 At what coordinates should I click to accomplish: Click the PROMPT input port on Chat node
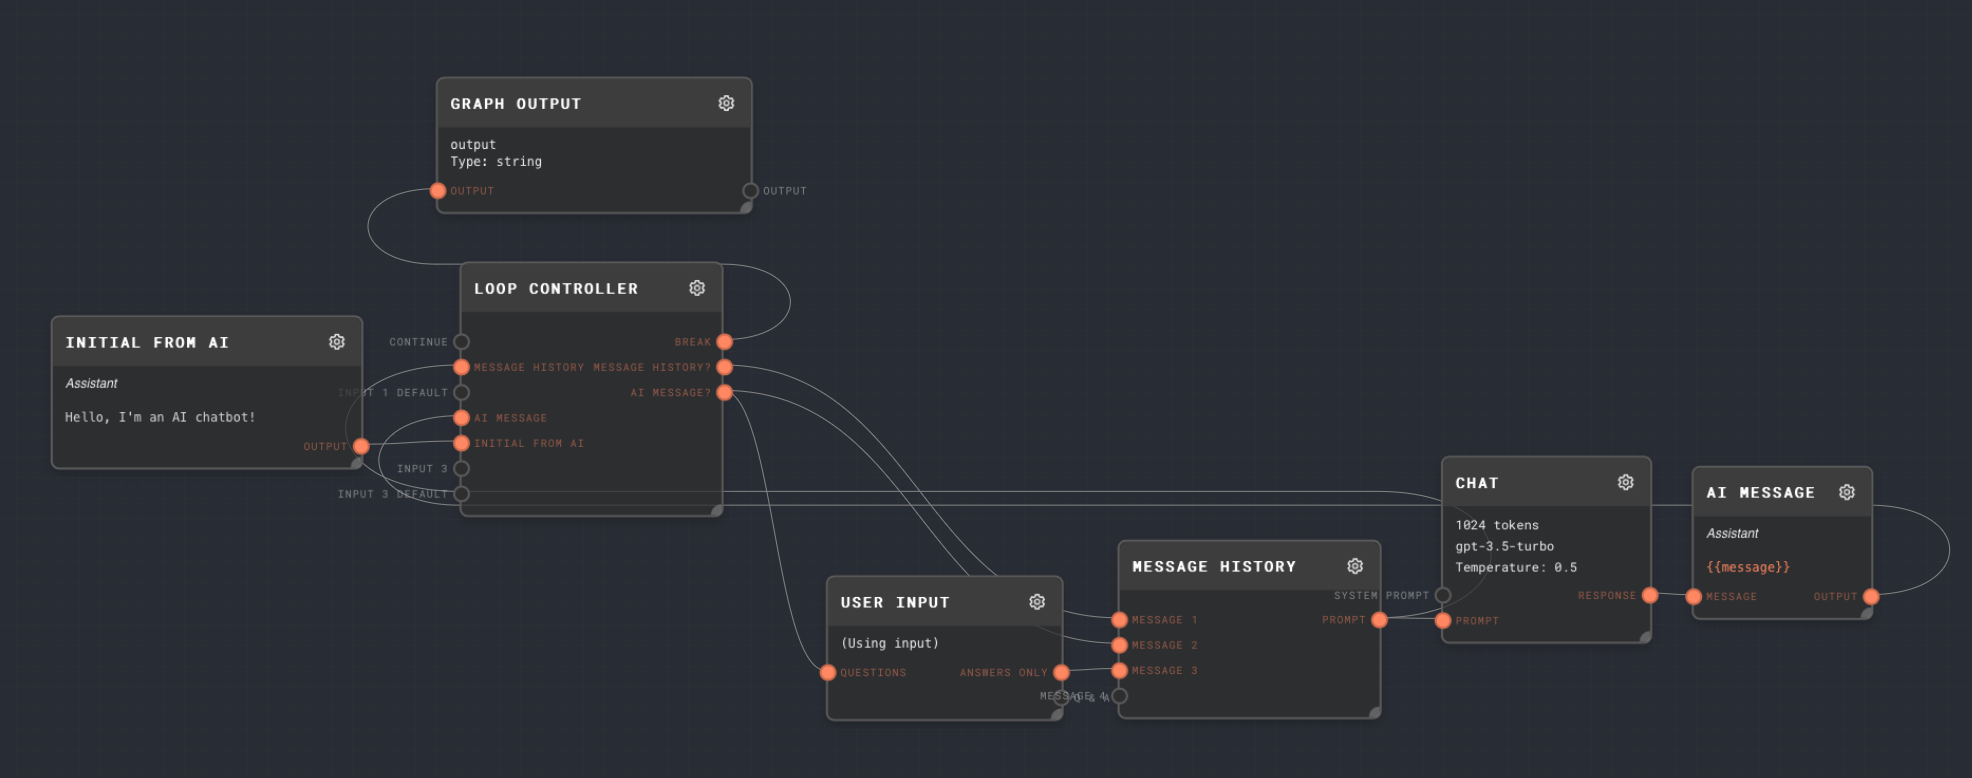pyautogui.click(x=1443, y=621)
